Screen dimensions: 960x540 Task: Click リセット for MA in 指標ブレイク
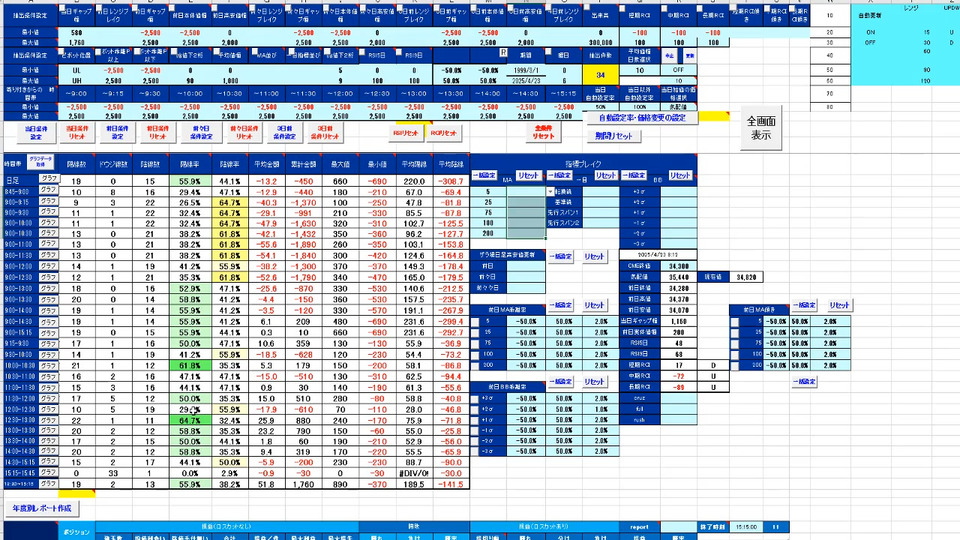[528, 176]
